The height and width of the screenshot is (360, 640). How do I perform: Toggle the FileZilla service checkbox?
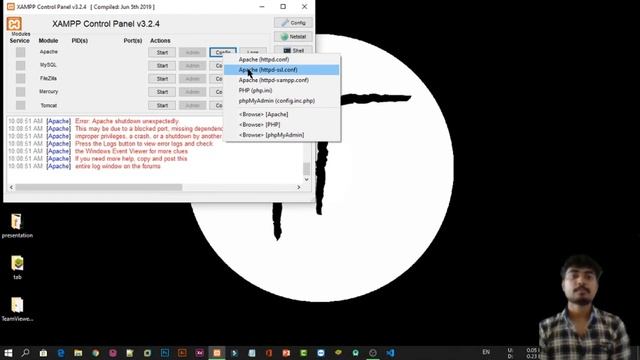(x=20, y=78)
